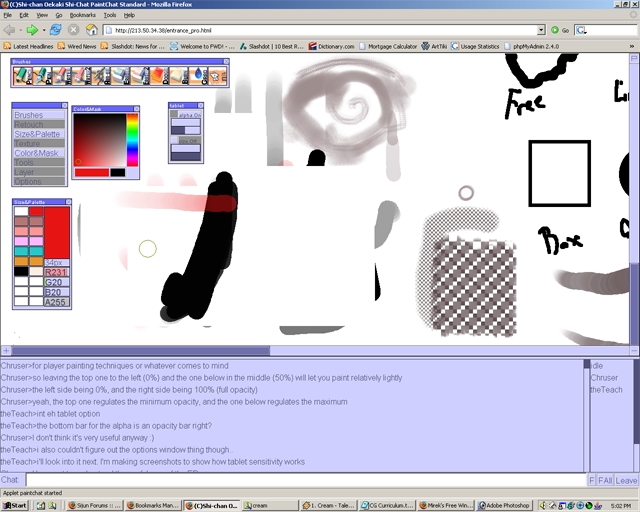This screenshot has width=640, height=512.
Task: Close the Brushes palette window
Action: tap(226, 62)
